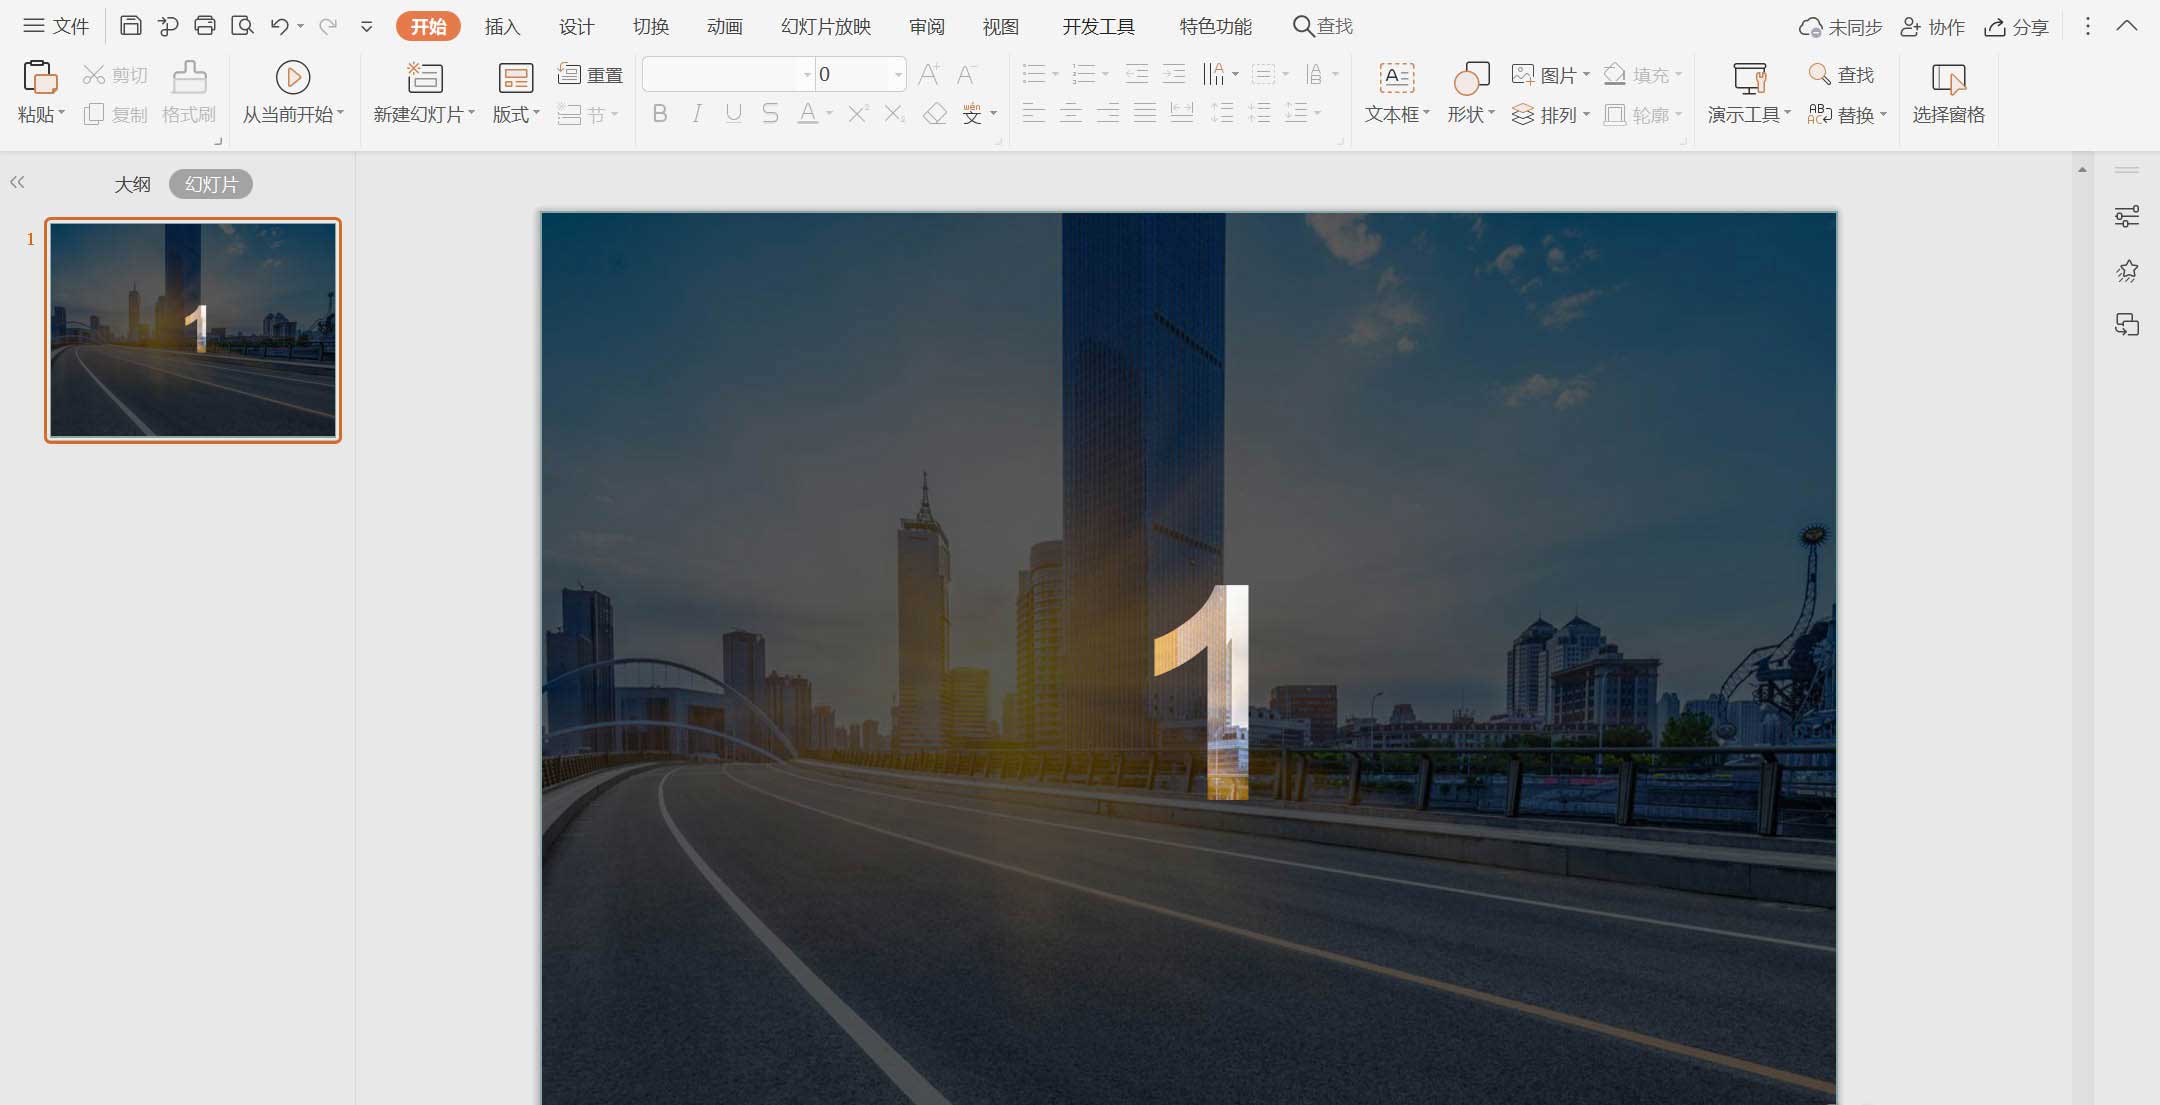This screenshot has height=1105, width=2160.
Task: Open the 动画 animation tab
Action: coord(724,27)
